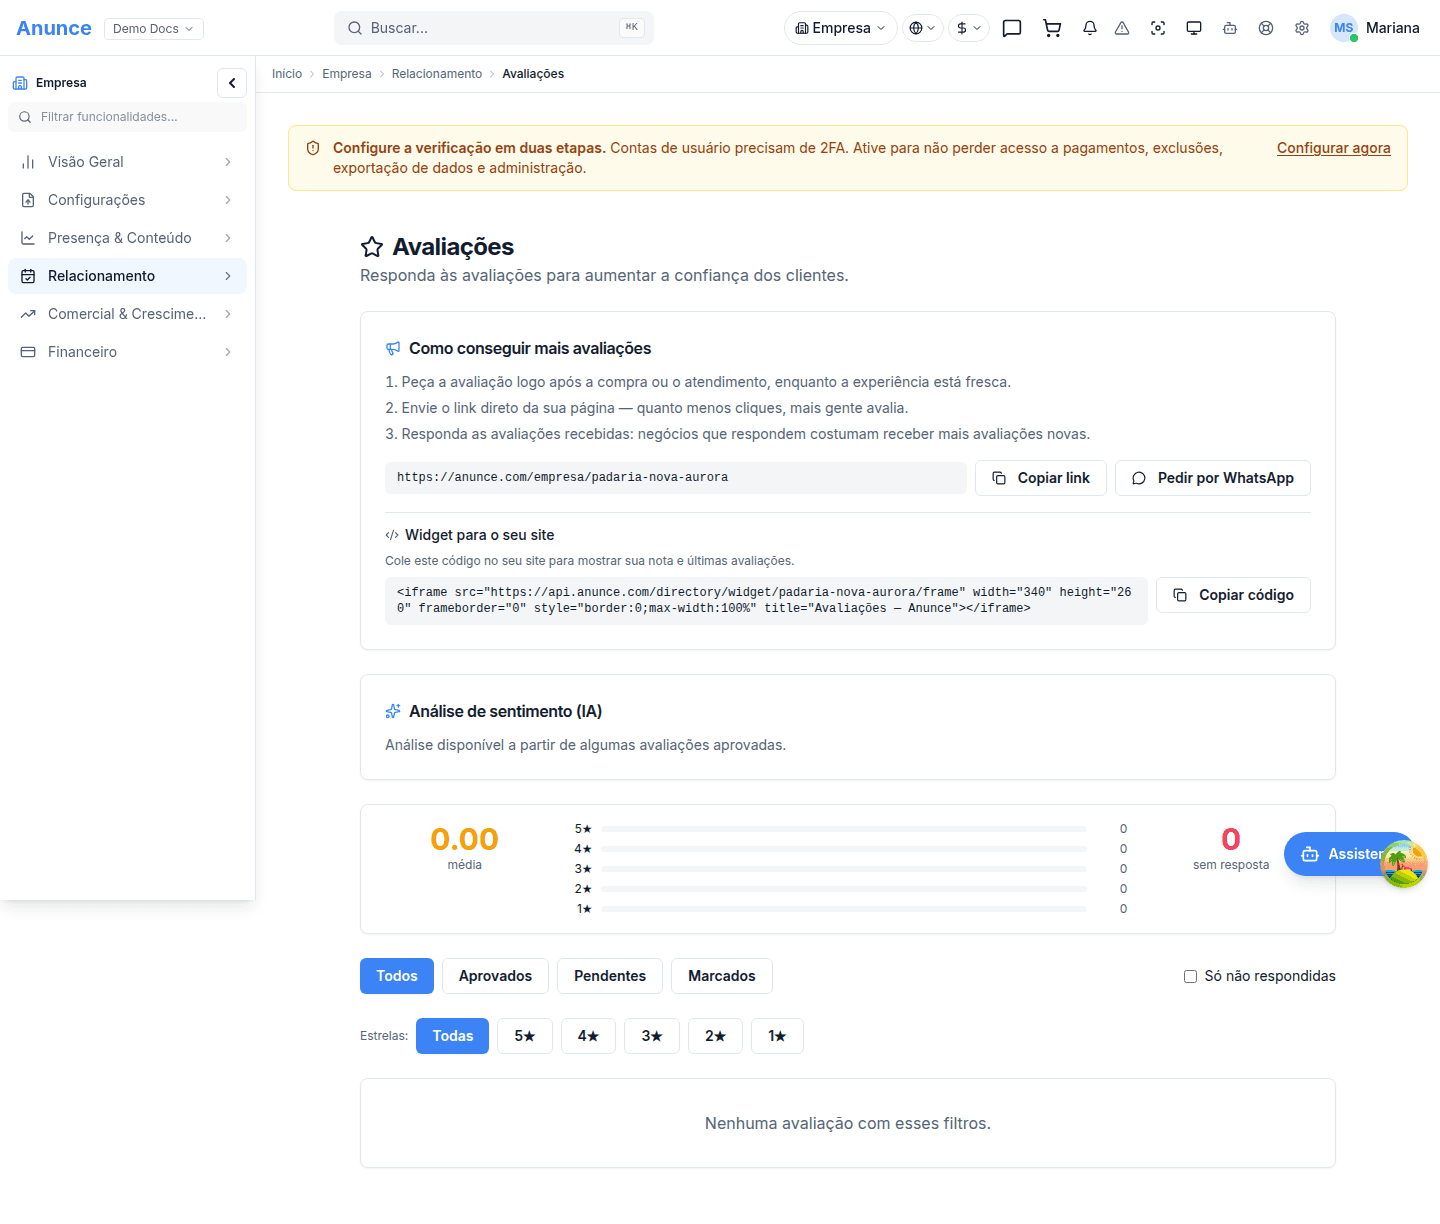Screen dimensions: 1440x1224
Task: Select the Marcados filter tab
Action: coord(722,976)
